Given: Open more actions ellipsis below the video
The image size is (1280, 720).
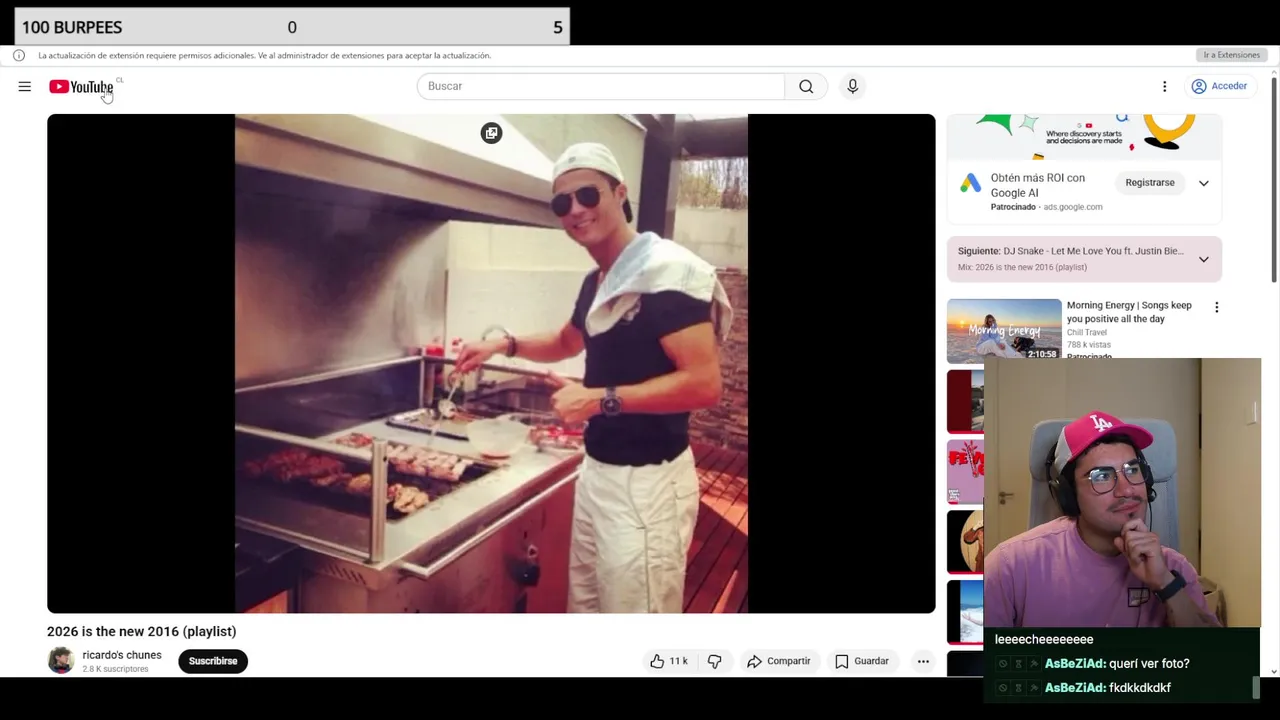Looking at the screenshot, I should coord(923,661).
